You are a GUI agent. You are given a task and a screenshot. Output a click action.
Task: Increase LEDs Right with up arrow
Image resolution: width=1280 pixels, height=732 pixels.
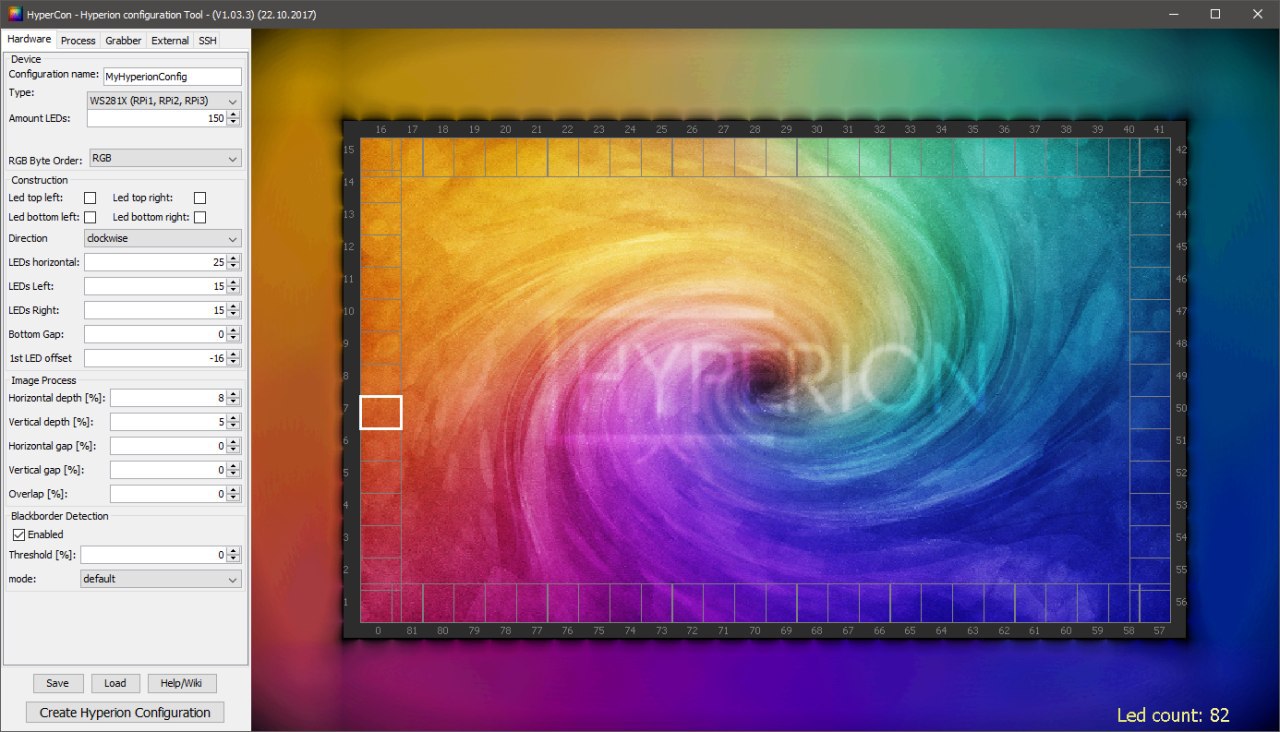pyautogui.click(x=234, y=306)
